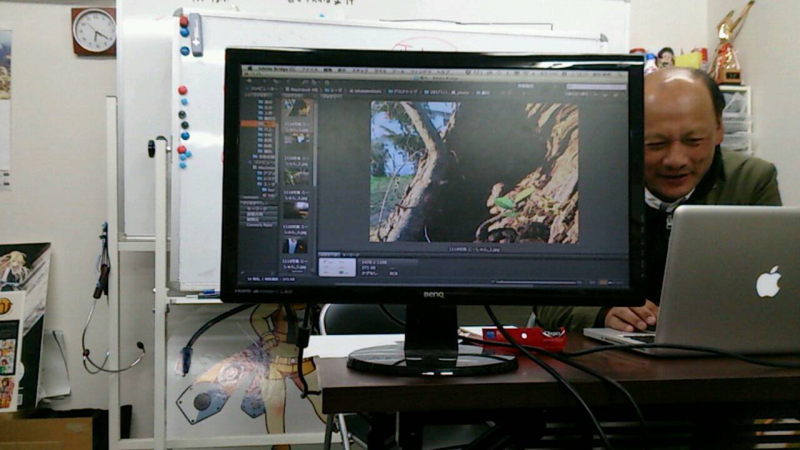Click the back arrow in the Bridge toolbar

point(249,81)
